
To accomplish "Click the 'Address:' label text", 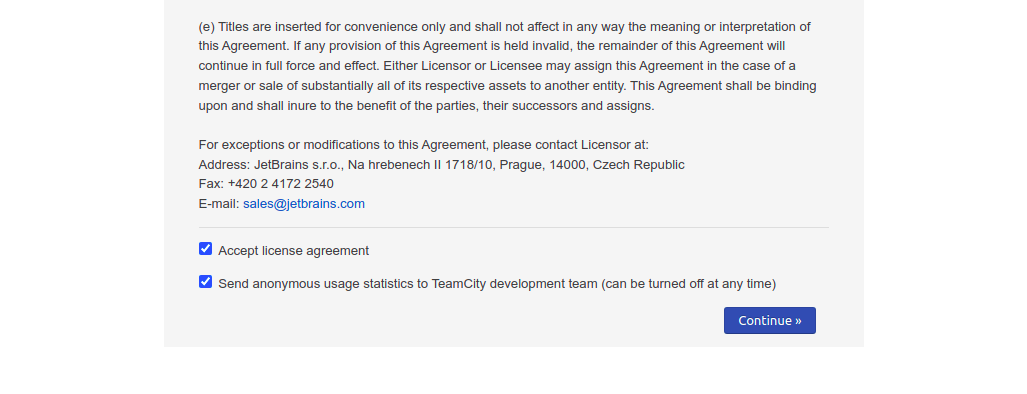I will pyautogui.click(x=224, y=165).
